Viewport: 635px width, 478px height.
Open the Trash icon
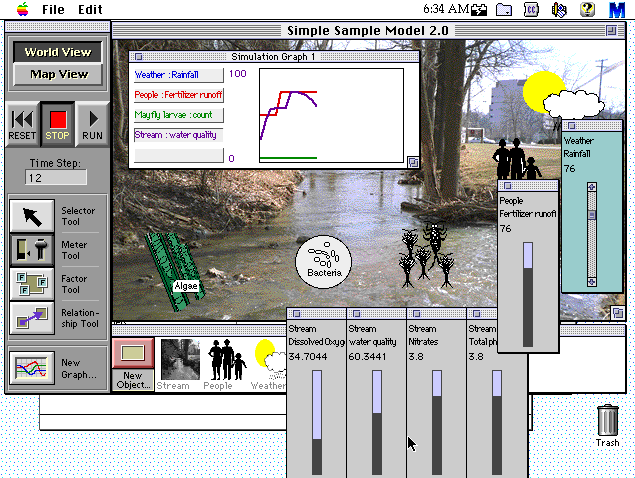coord(608,421)
